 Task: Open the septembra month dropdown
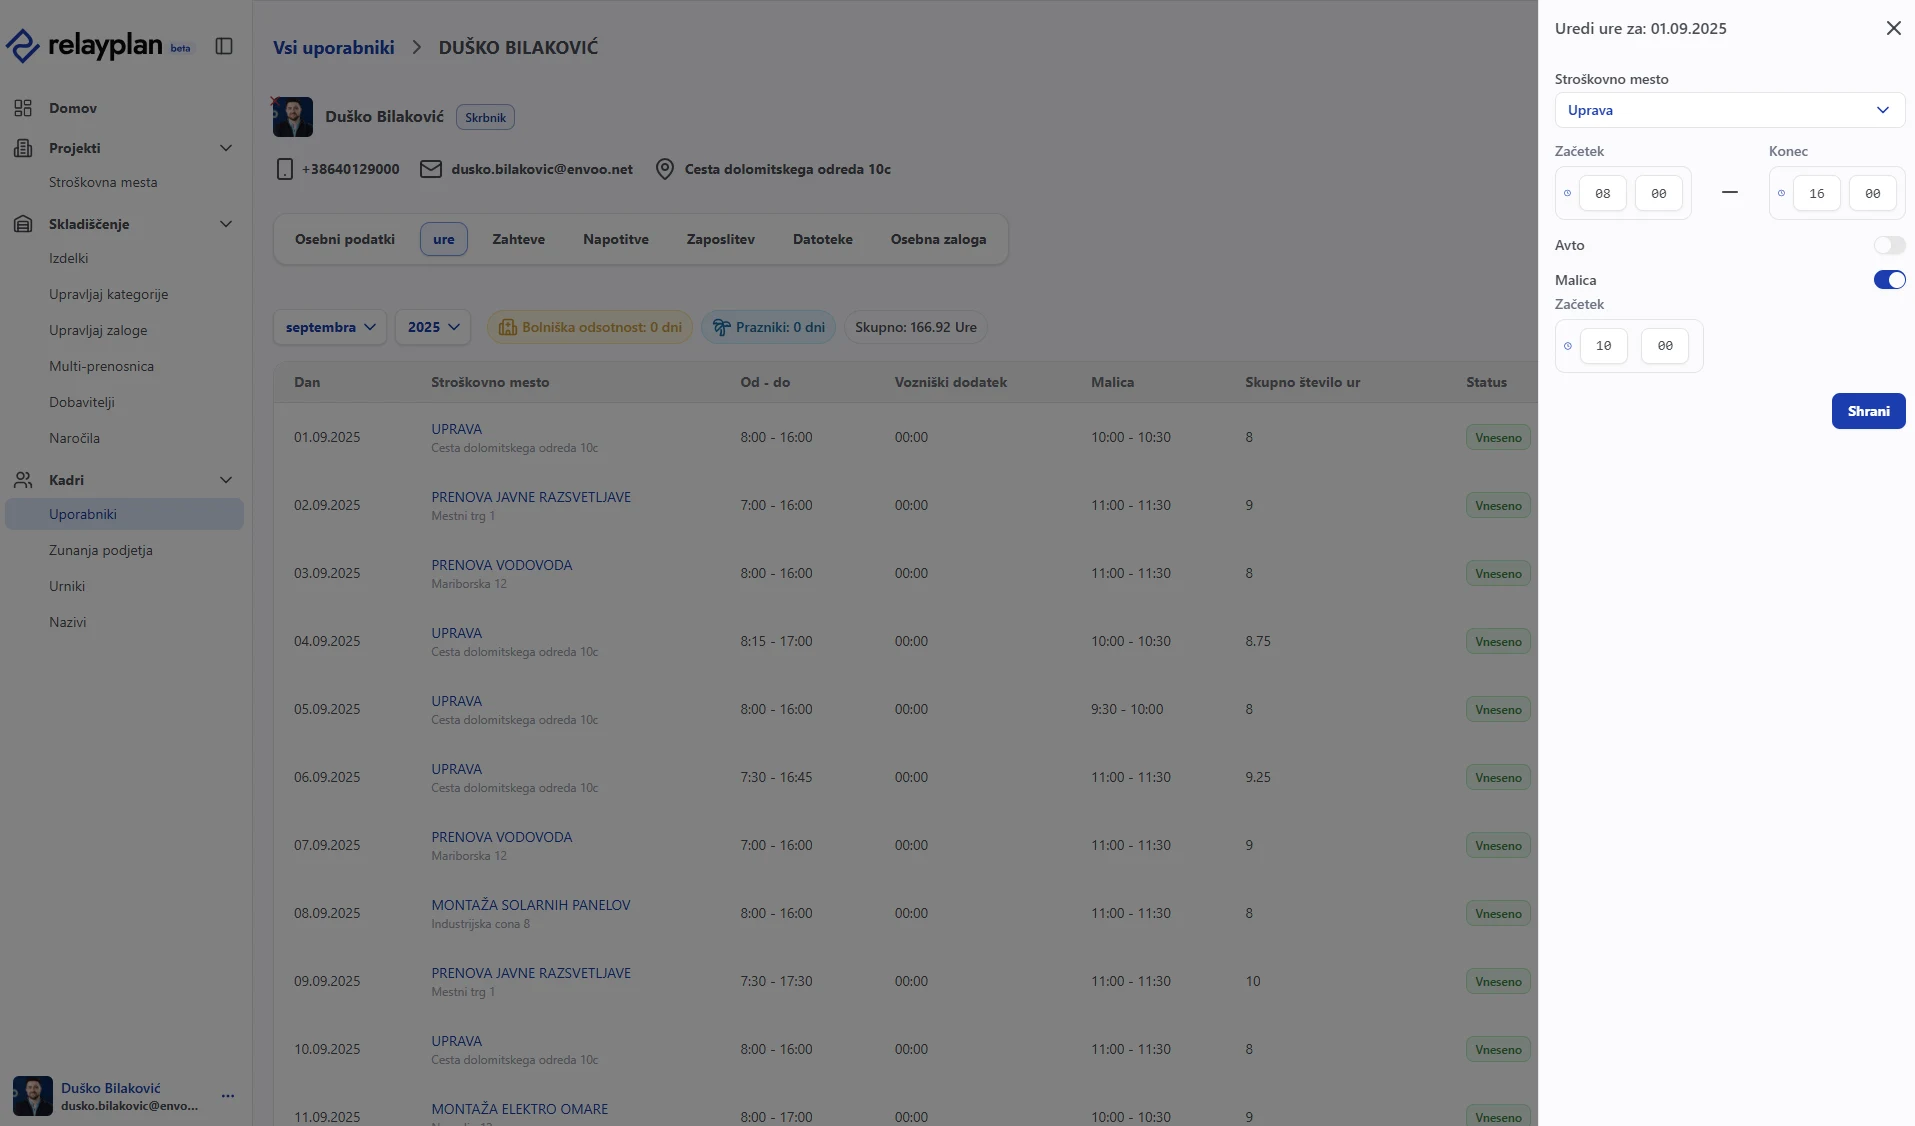pyautogui.click(x=330, y=327)
